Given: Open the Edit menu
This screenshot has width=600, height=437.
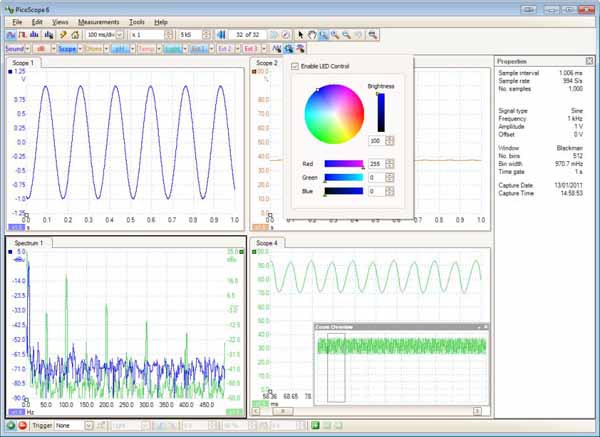Looking at the screenshot, I should (37, 22).
